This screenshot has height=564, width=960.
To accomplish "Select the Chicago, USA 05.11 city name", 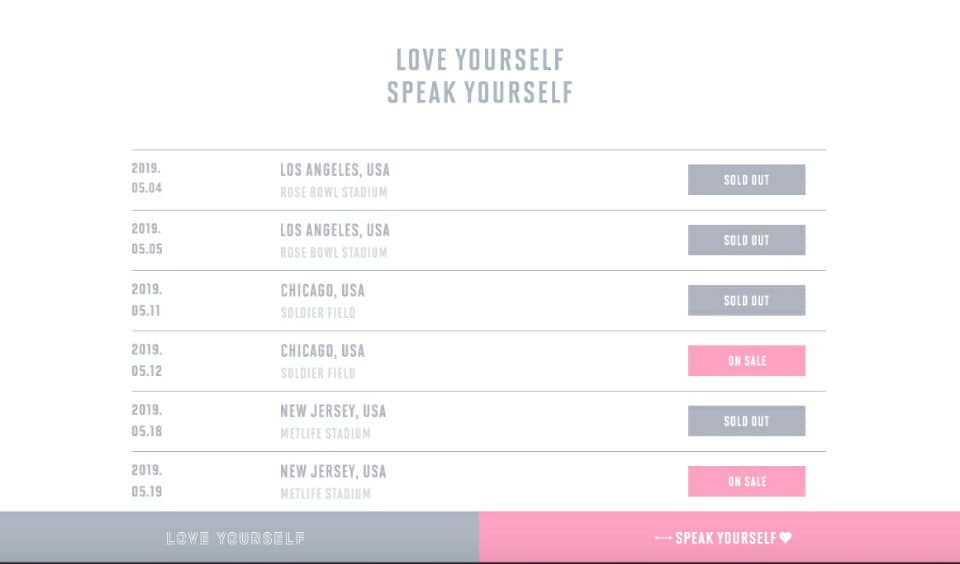I will tap(323, 290).
